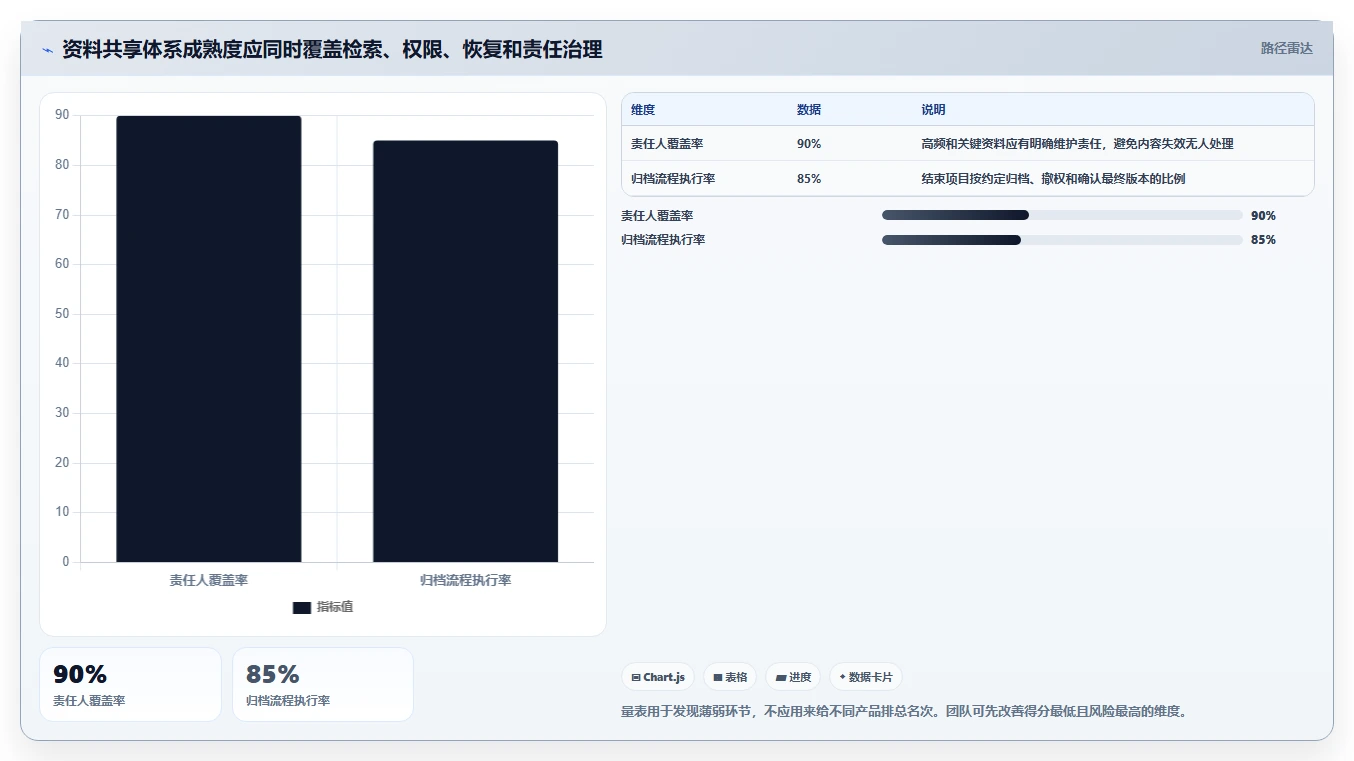Viewport: 1354px width, 761px height.
Task: Click the 数据 column header
Action: click(809, 110)
